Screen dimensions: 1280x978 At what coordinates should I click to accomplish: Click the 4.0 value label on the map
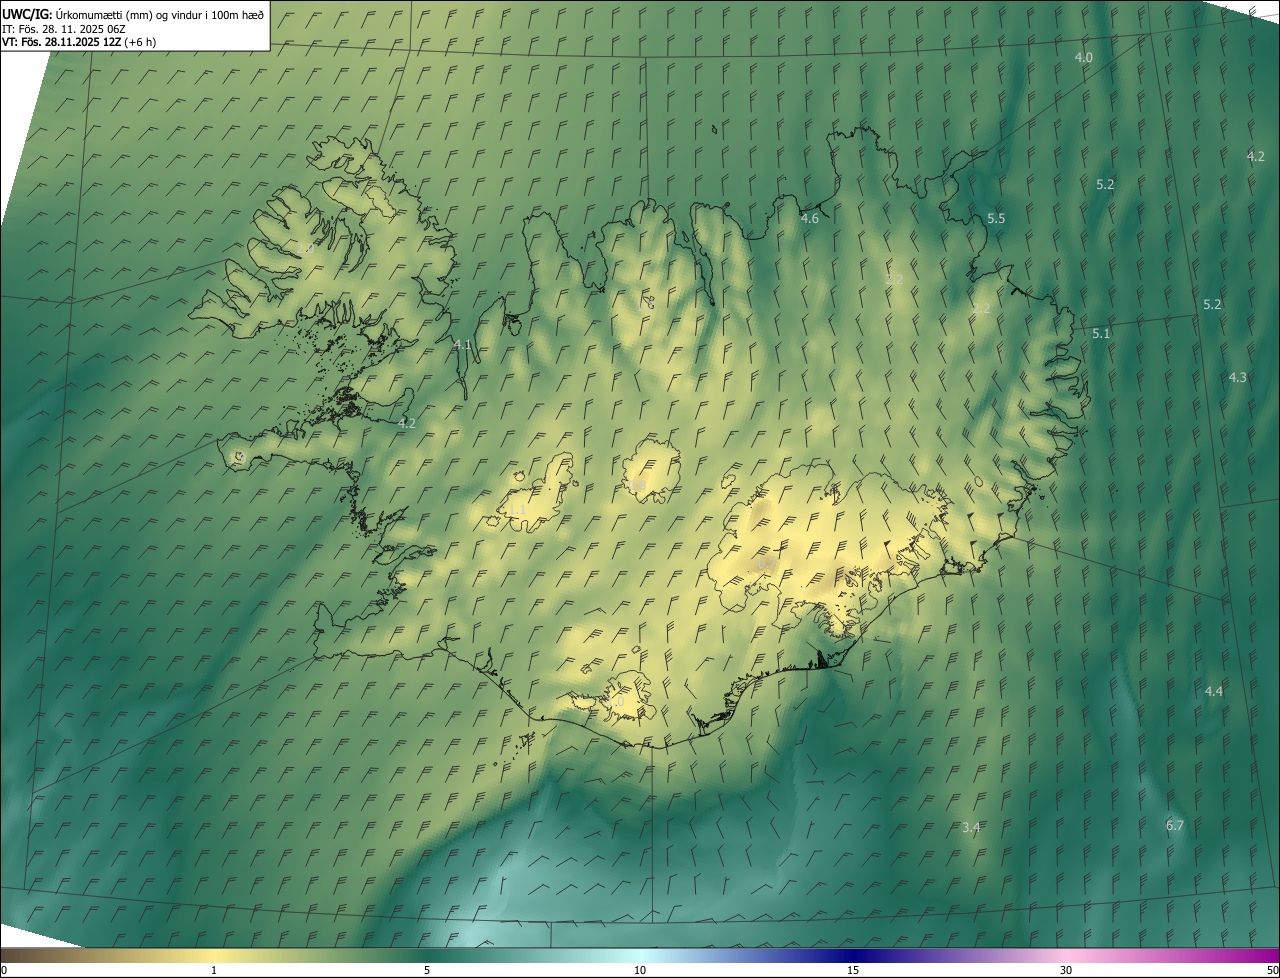1084,58
